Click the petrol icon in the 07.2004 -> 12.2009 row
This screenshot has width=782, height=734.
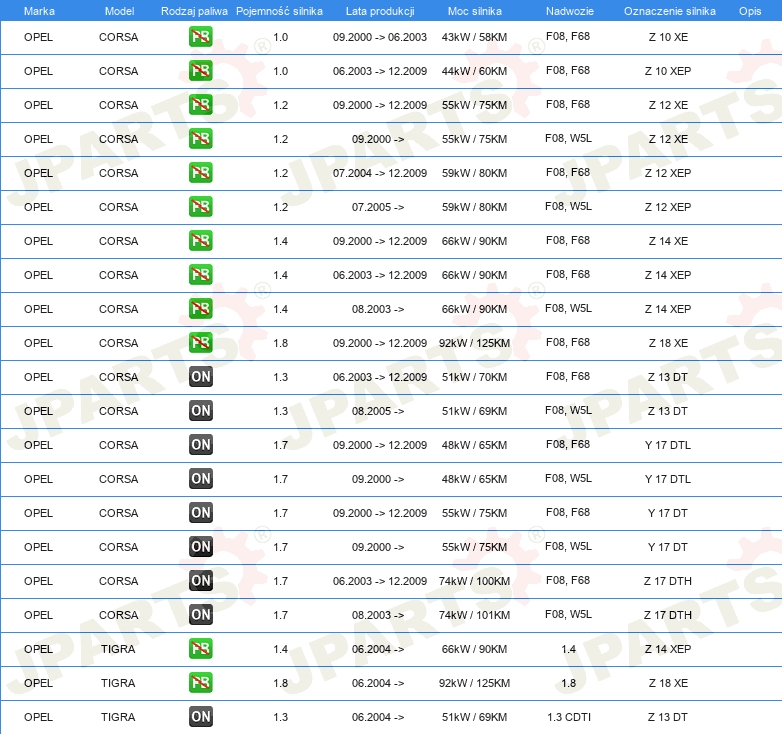tap(200, 173)
